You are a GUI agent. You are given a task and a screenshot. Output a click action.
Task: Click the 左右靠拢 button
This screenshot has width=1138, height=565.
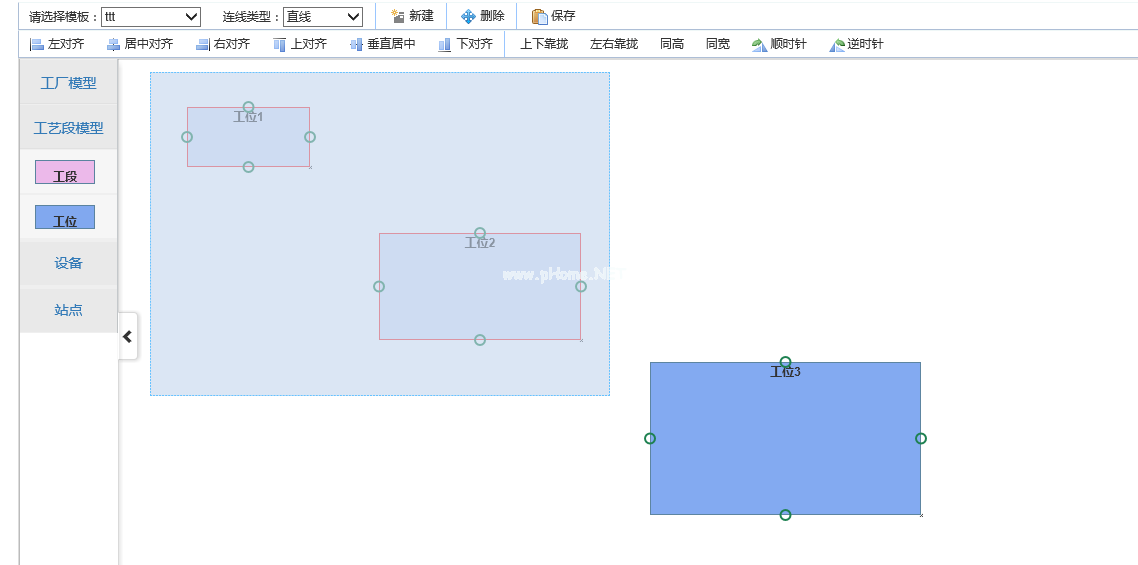point(613,44)
